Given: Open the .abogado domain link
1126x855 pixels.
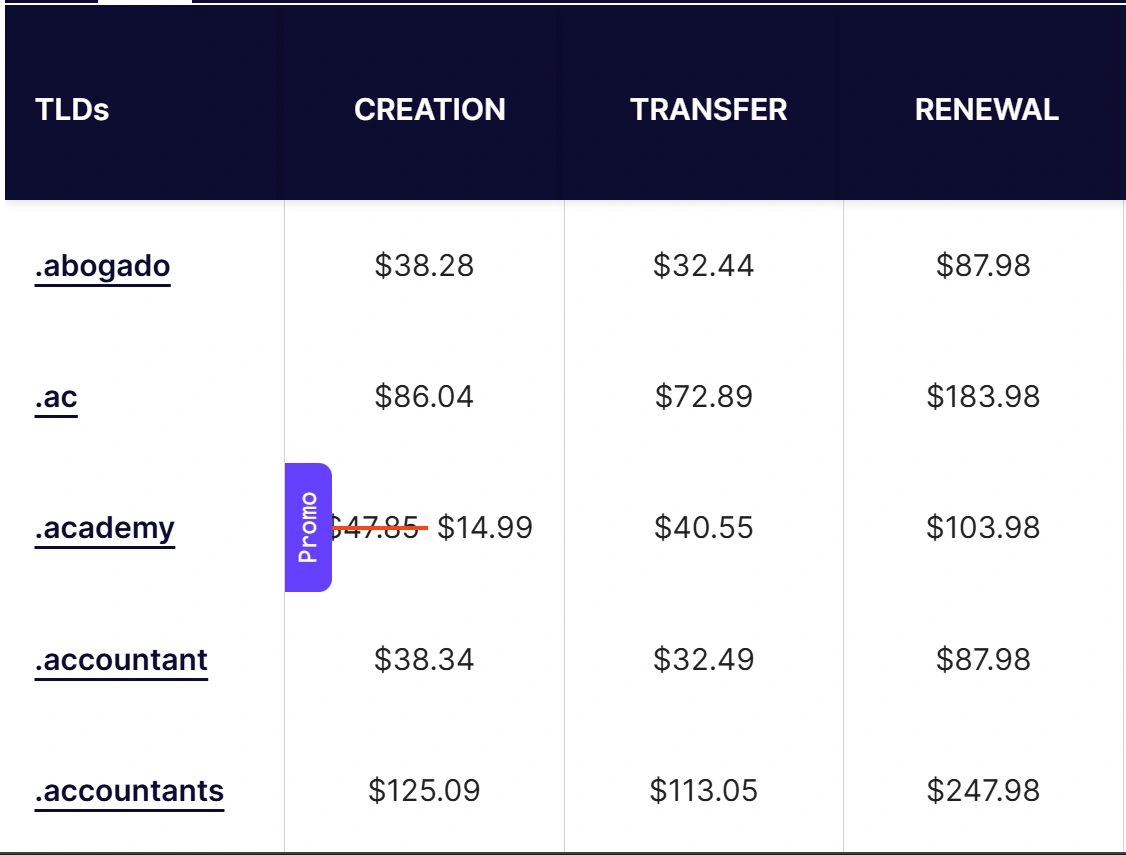Looking at the screenshot, I should [x=102, y=267].
